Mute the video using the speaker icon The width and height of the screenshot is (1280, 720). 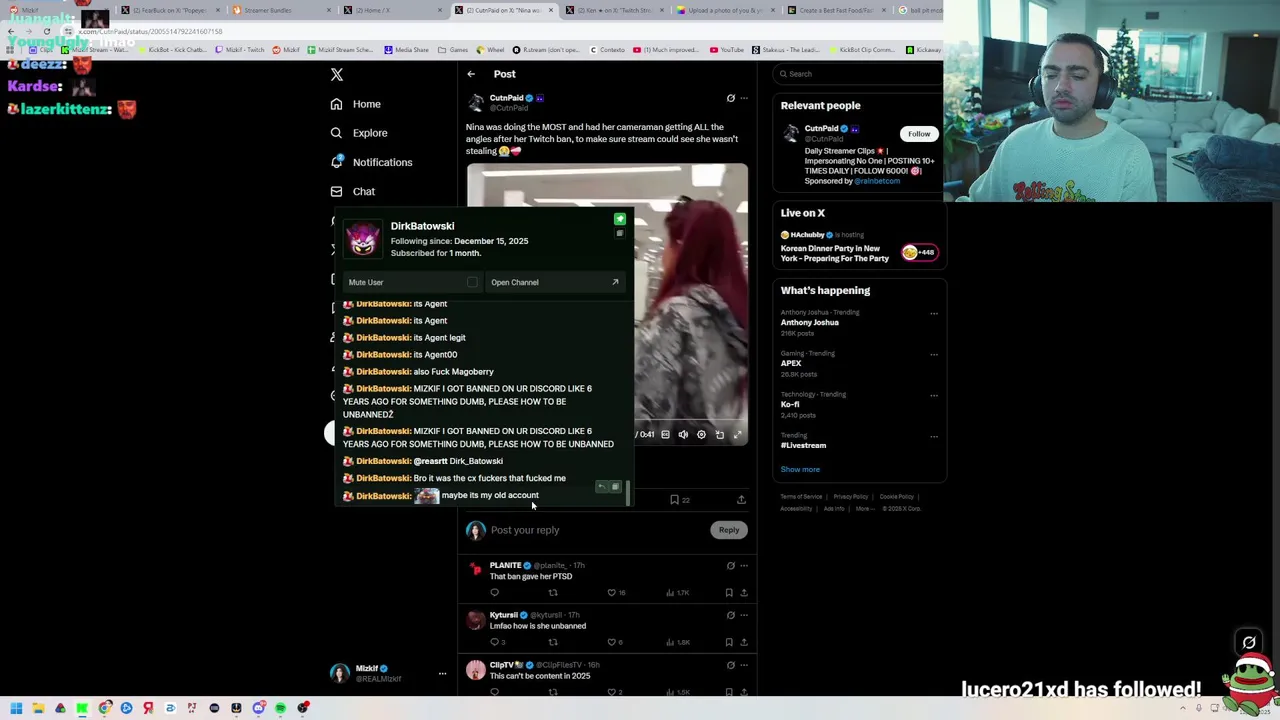(683, 435)
